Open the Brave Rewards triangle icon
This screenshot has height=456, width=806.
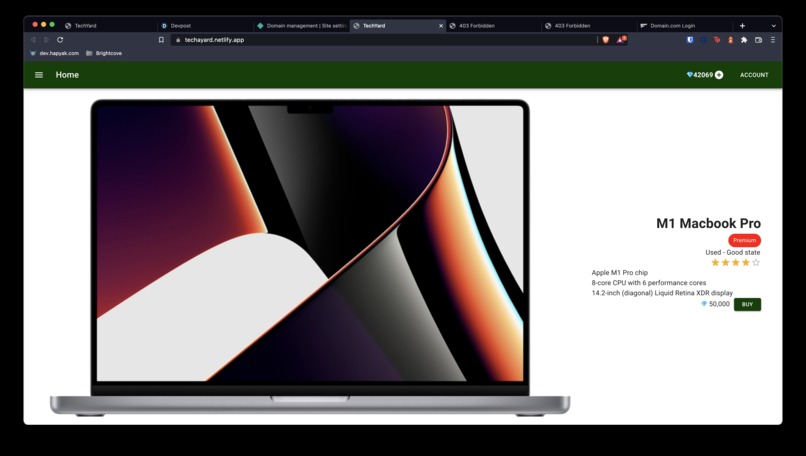point(621,40)
